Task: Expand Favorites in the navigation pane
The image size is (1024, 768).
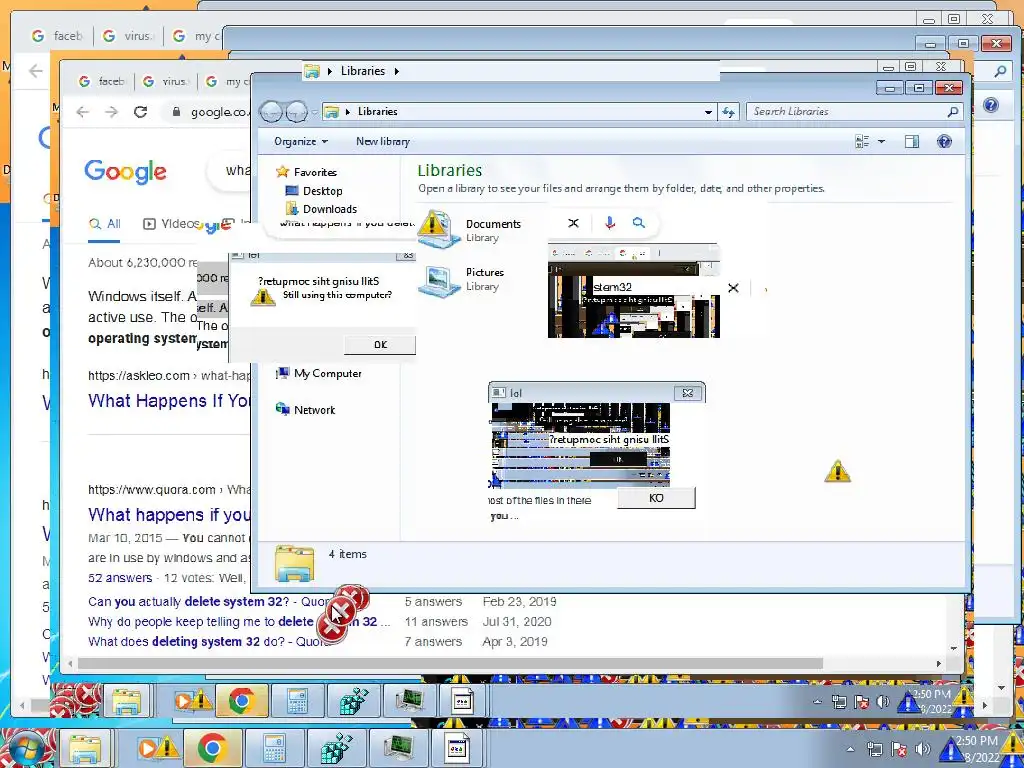Action: pos(307,172)
